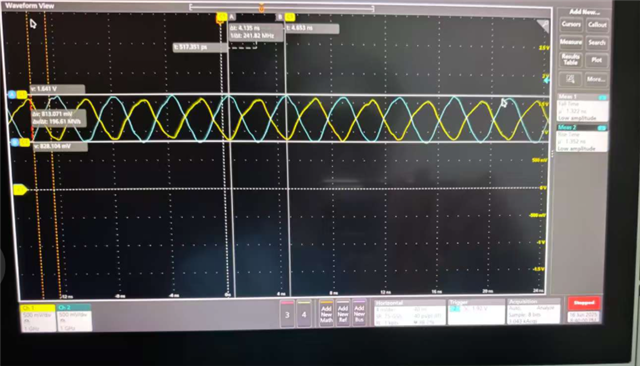Add a Results Table
The width and height of the screenshot is (640, 366).
point(571,60)
